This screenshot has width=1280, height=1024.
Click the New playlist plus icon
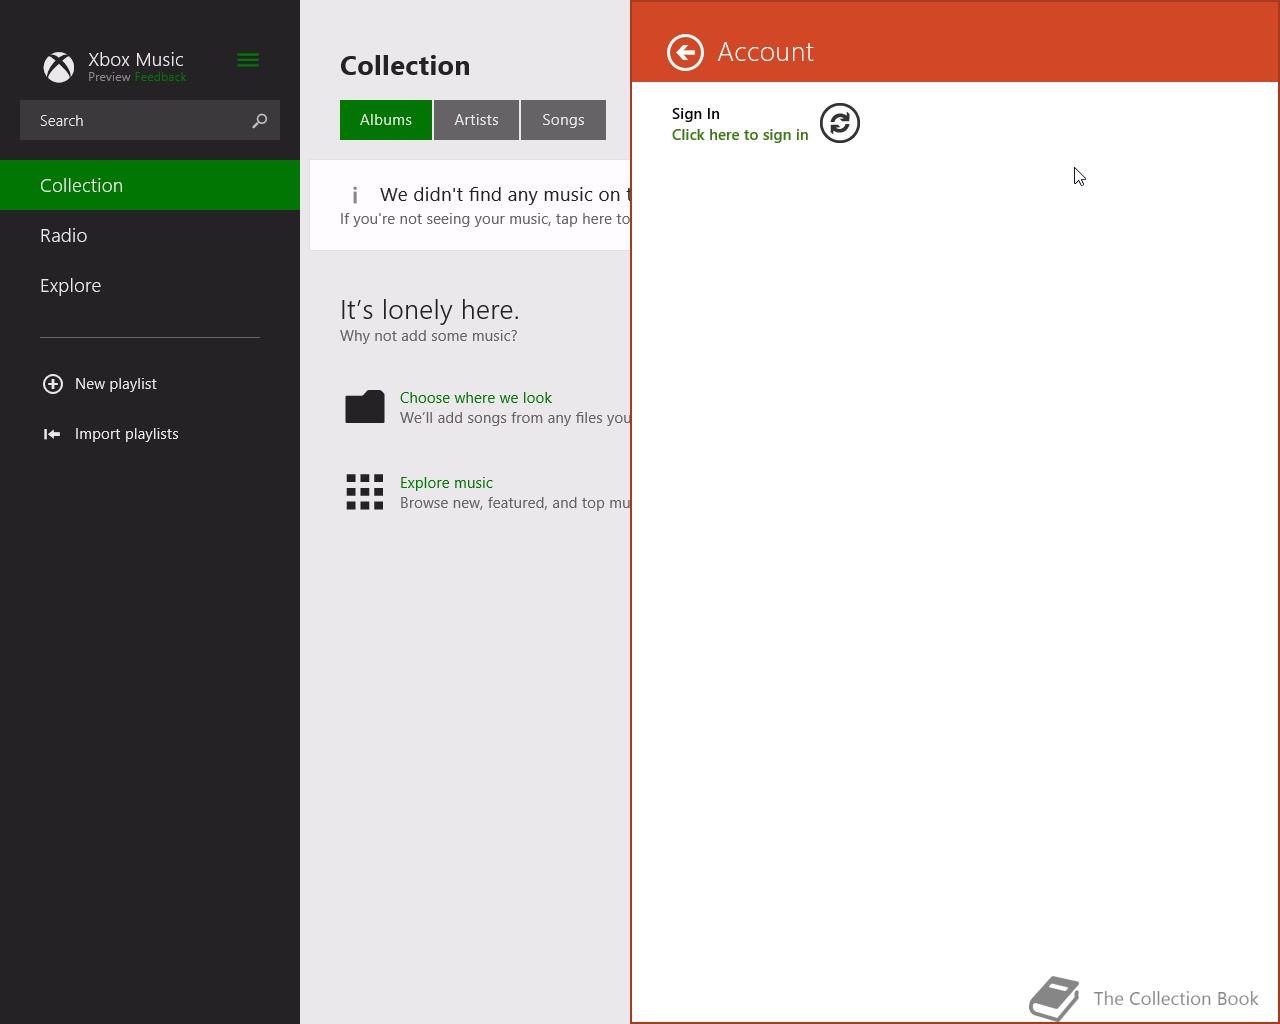[x=53, y=384]
